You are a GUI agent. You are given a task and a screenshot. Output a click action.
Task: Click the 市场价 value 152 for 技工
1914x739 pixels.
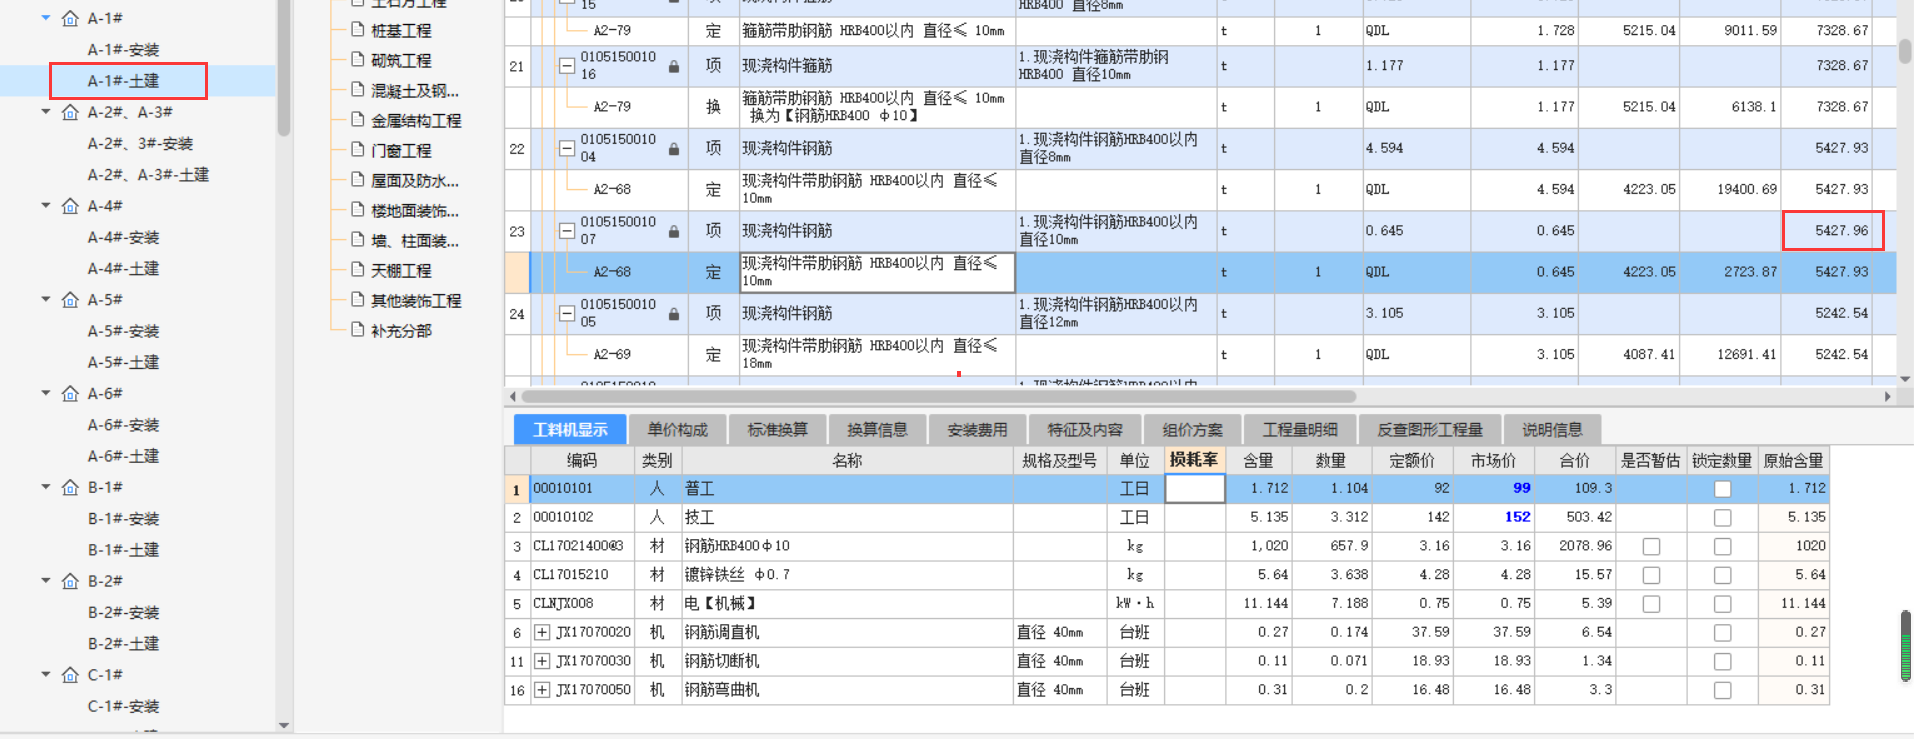[x=1517, y=517]
